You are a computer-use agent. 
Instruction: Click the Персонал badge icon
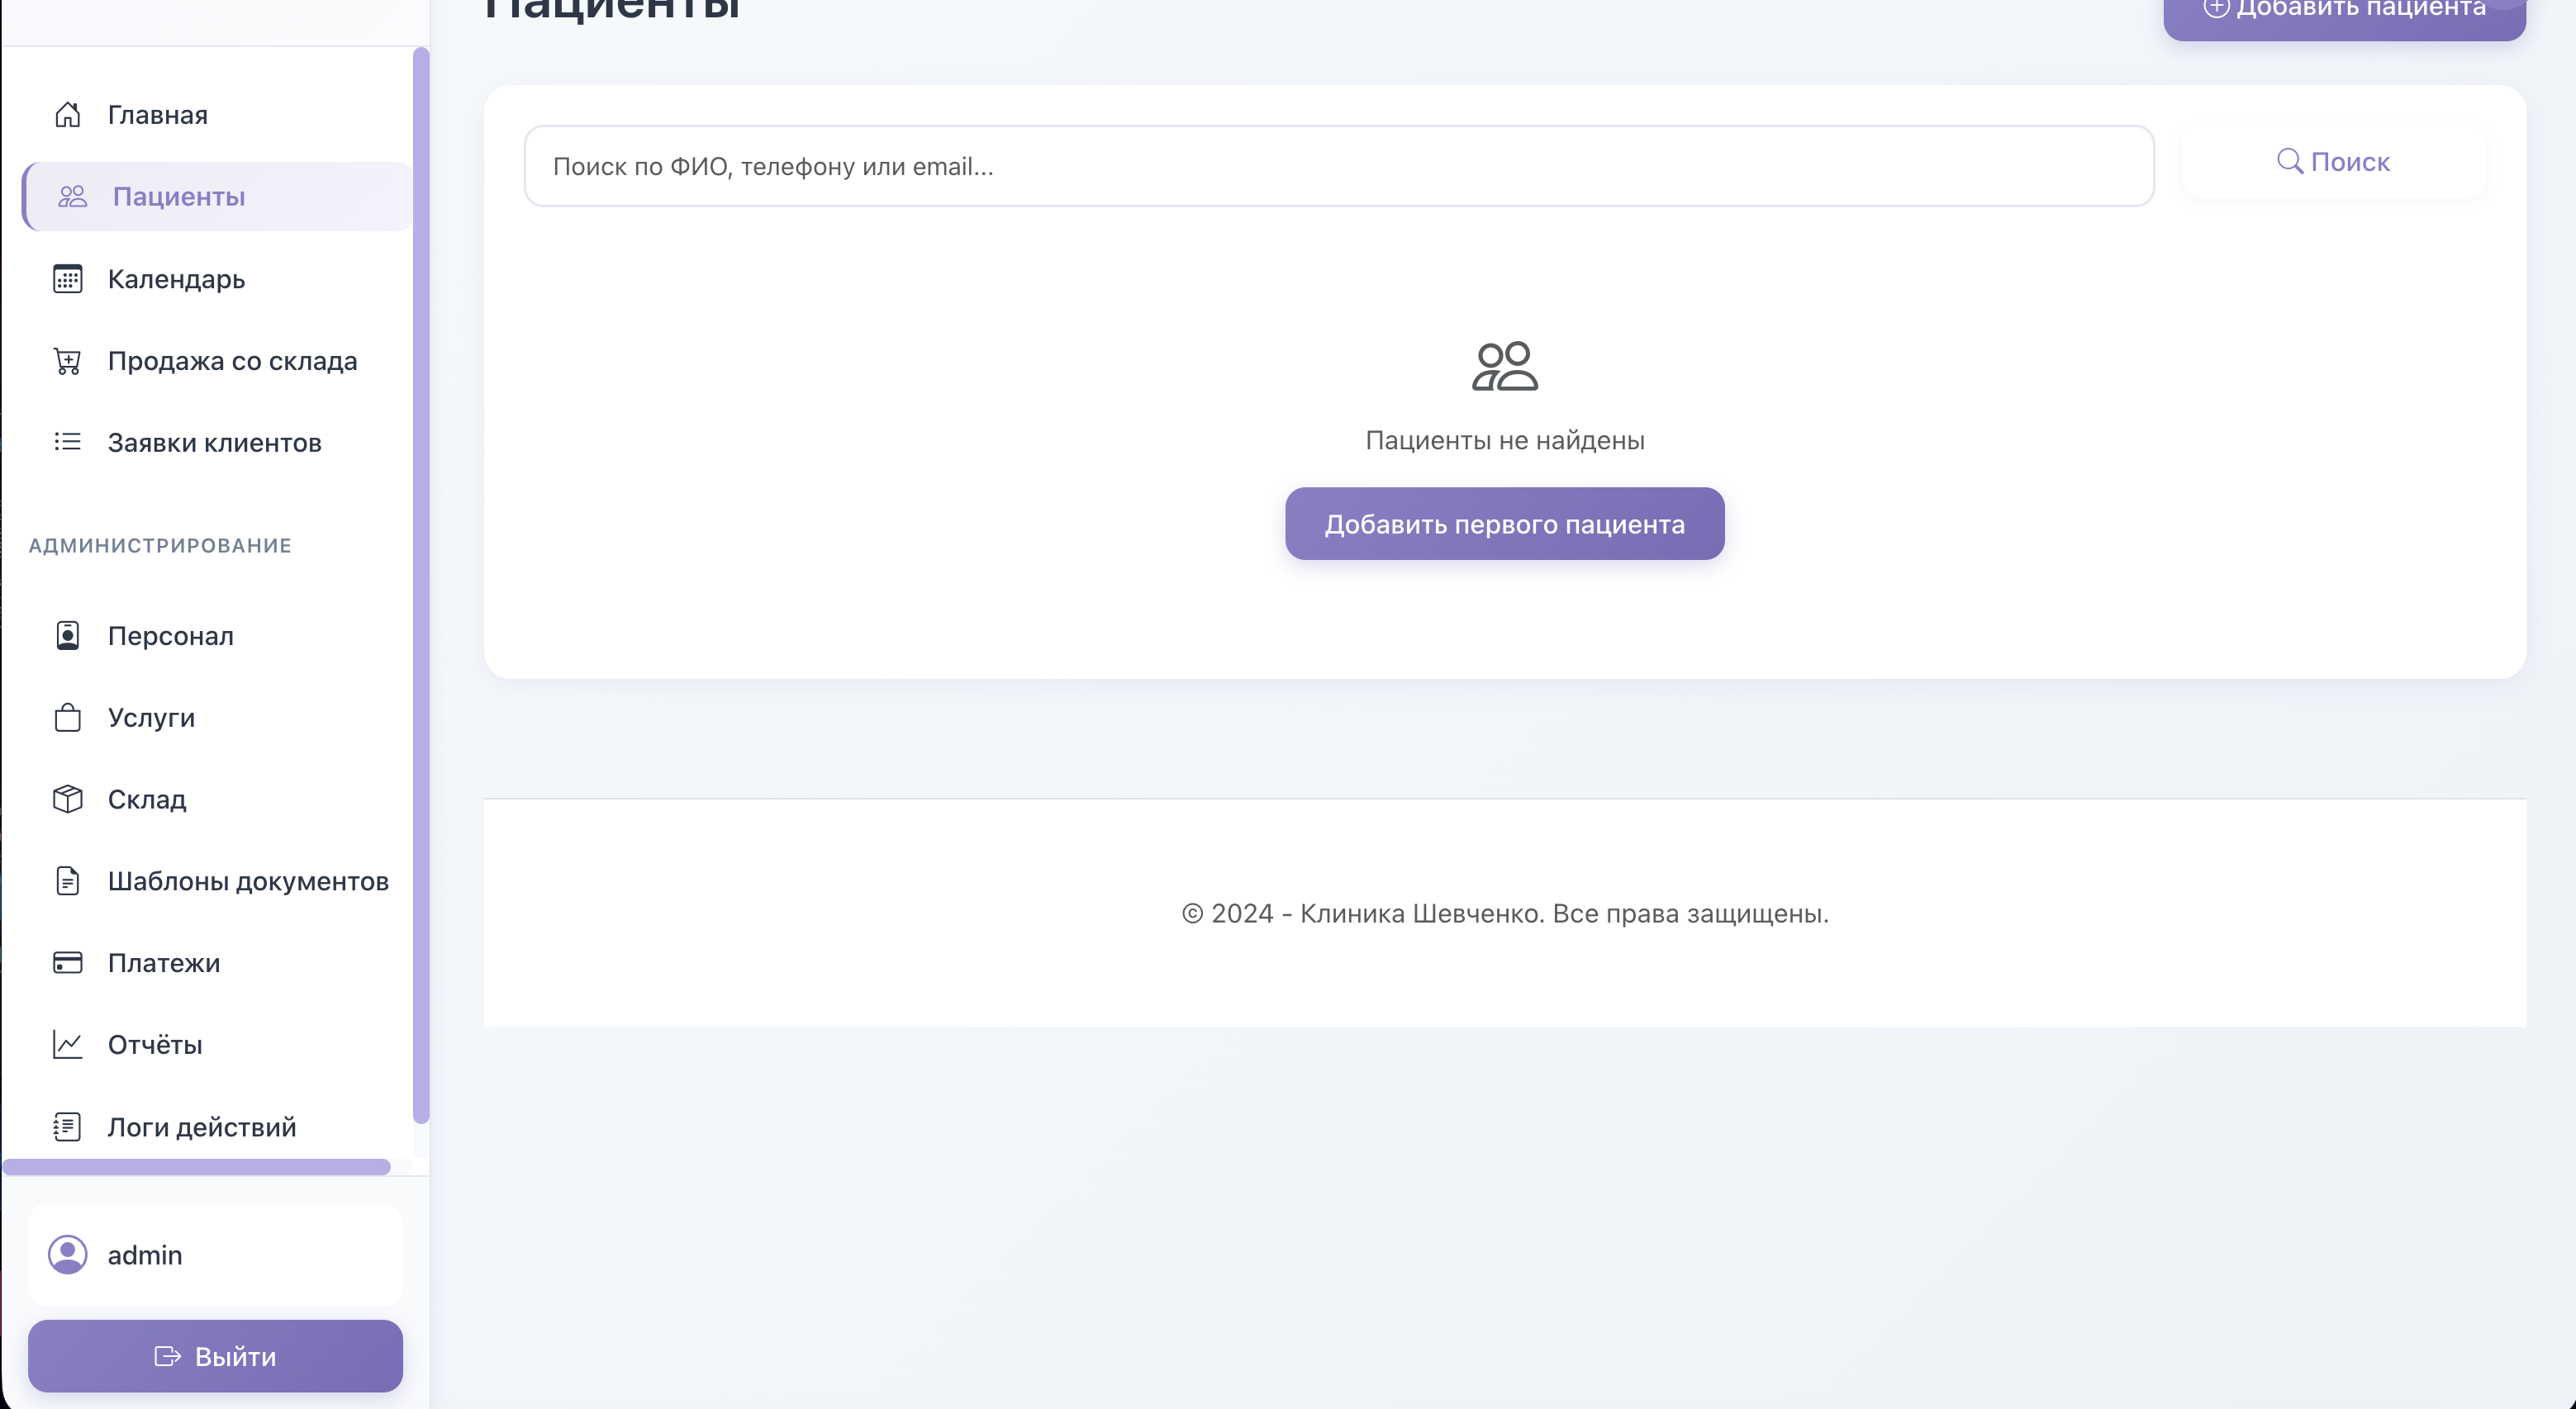[x=67, y=635]
